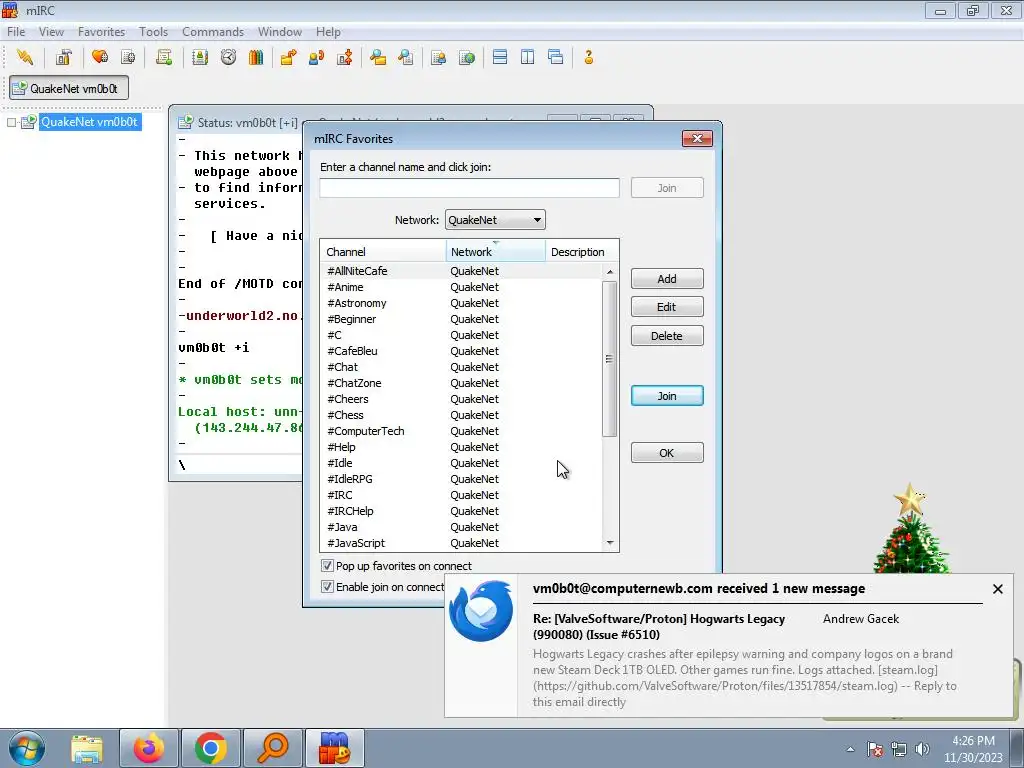Dismiss the Thunderbird new message notification
The width and height of the screenshot is (1024, 768).
click(x=997, y=589)
